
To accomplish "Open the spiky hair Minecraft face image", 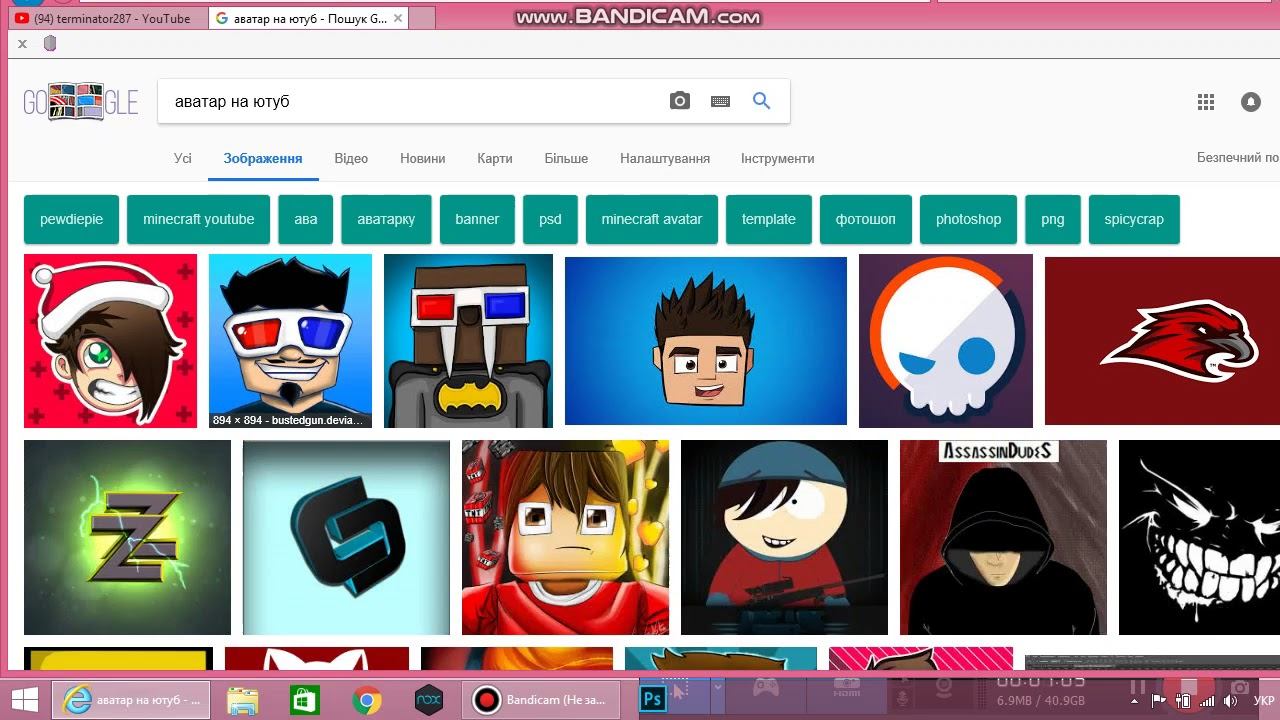I will (706, 341).
